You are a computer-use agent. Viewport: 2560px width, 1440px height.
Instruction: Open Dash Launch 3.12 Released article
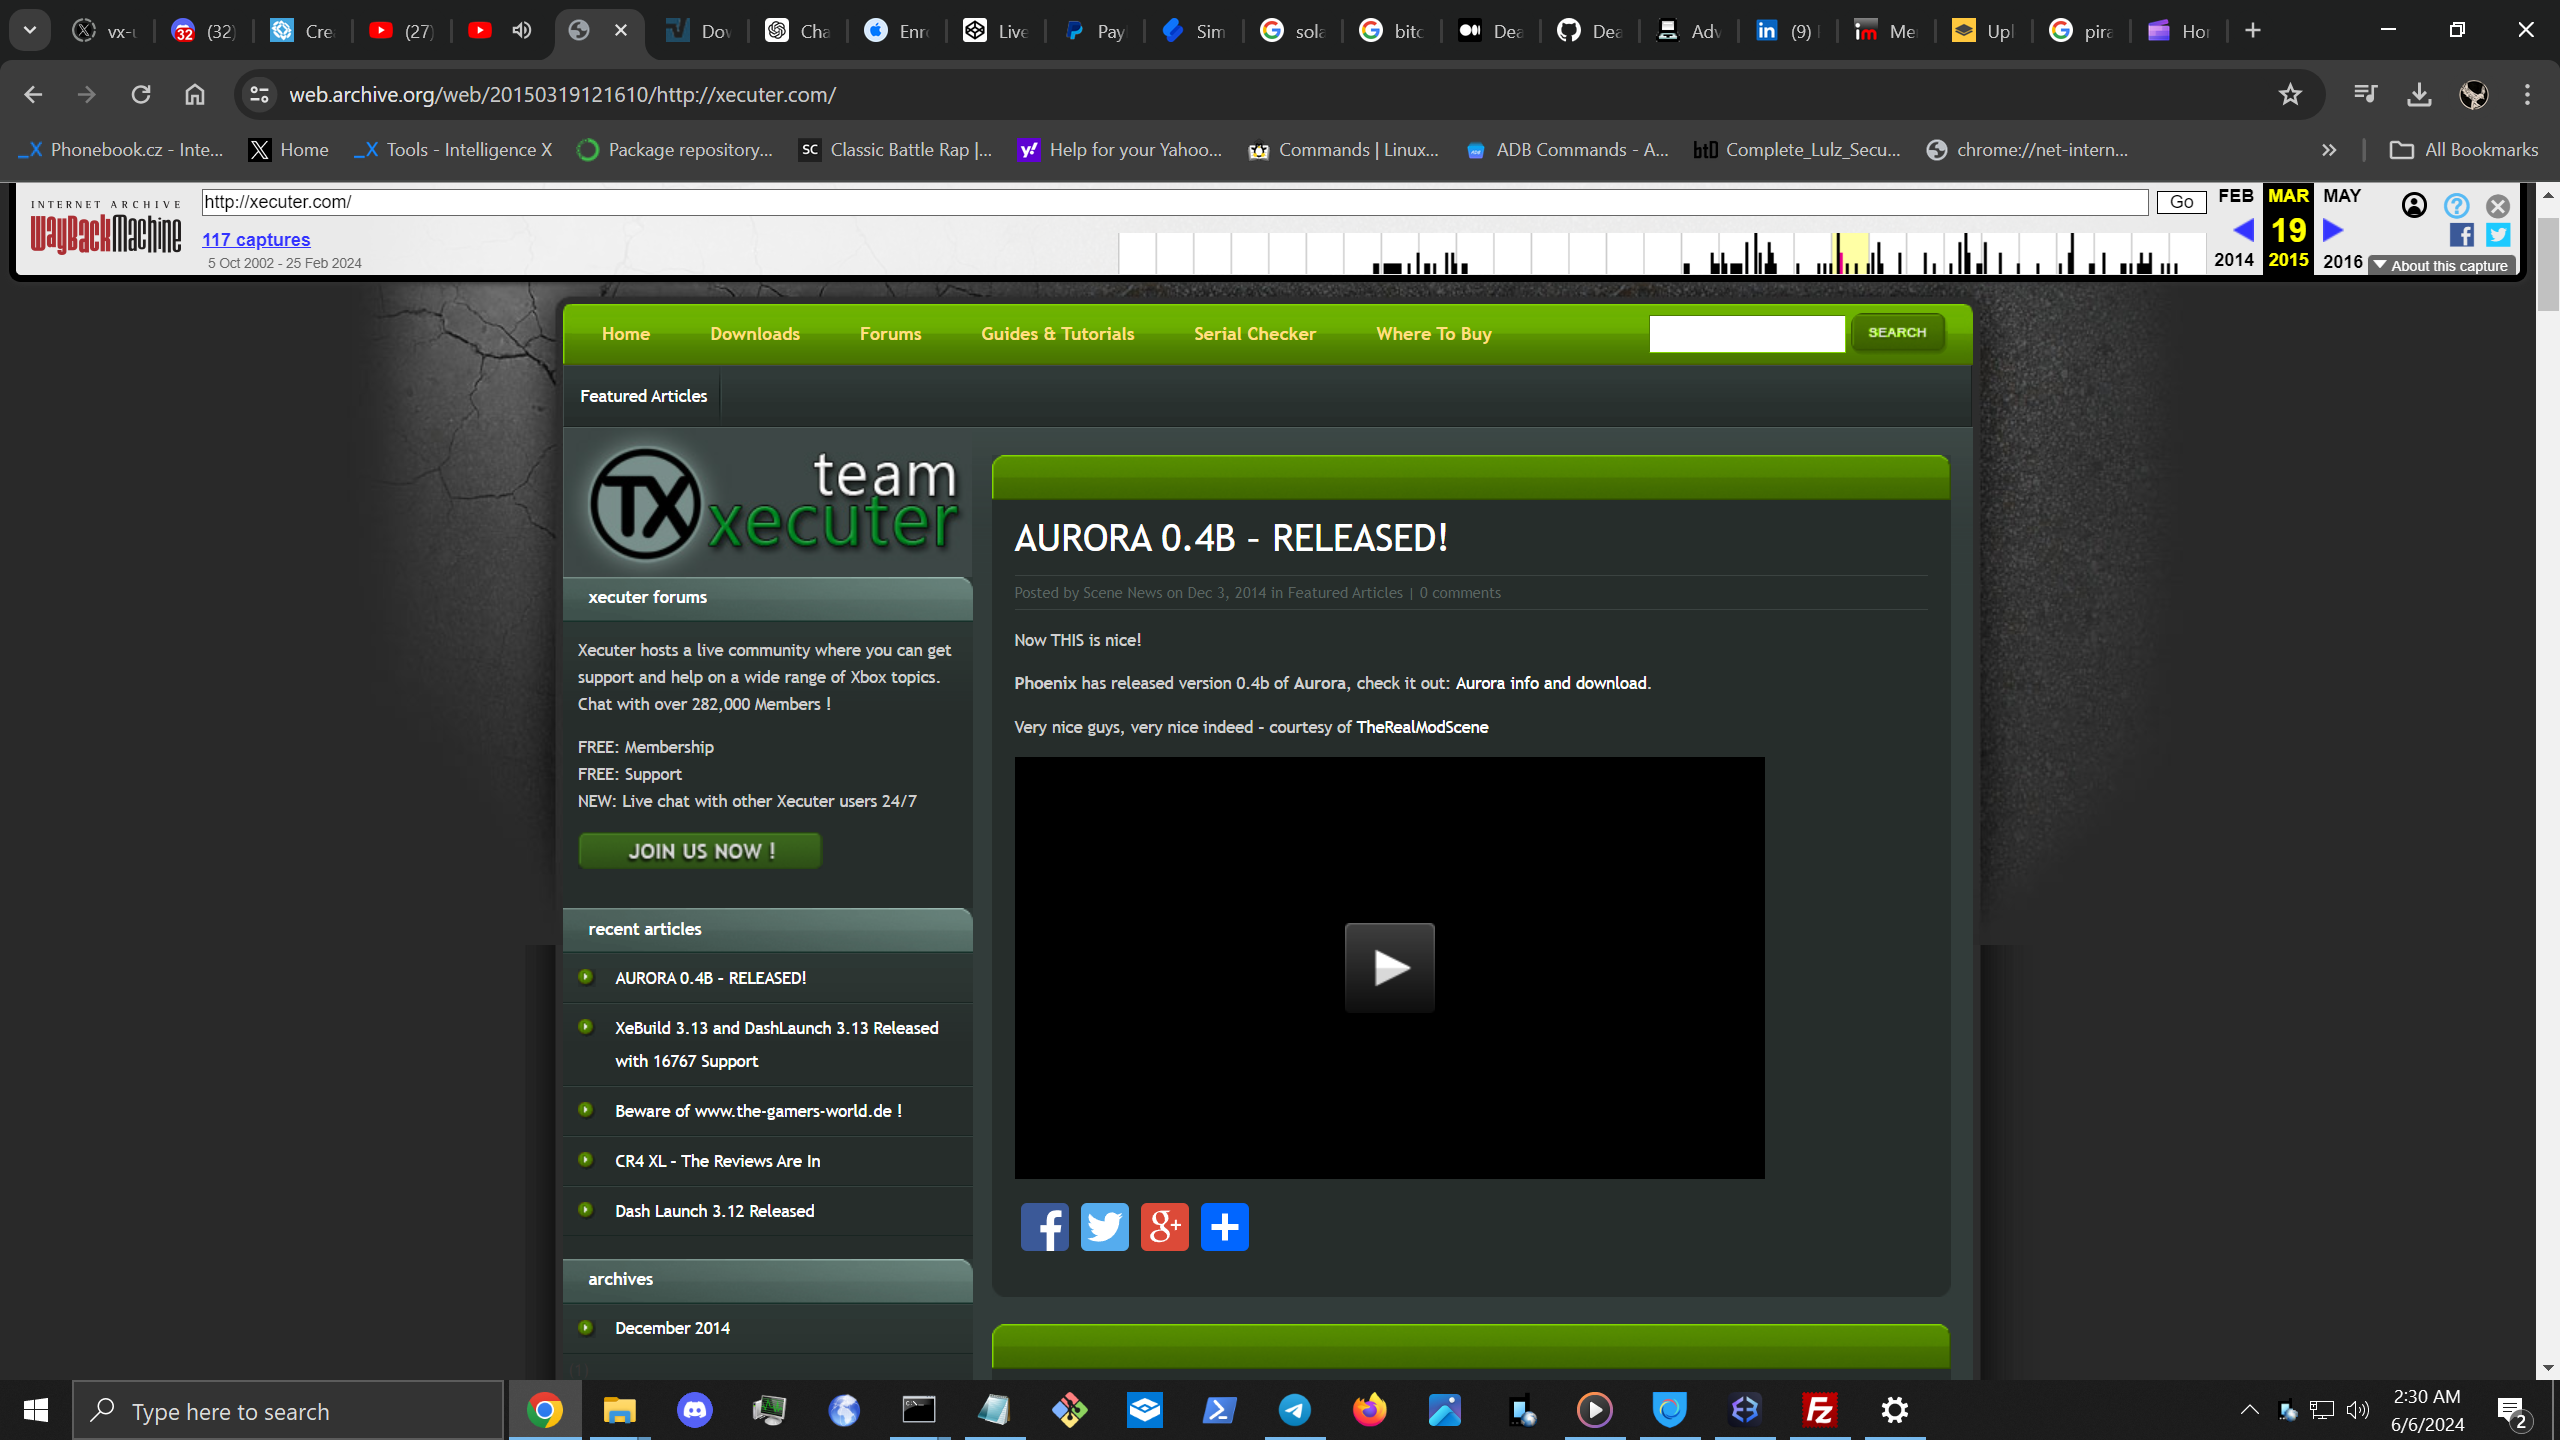(x=714, y=1211)
